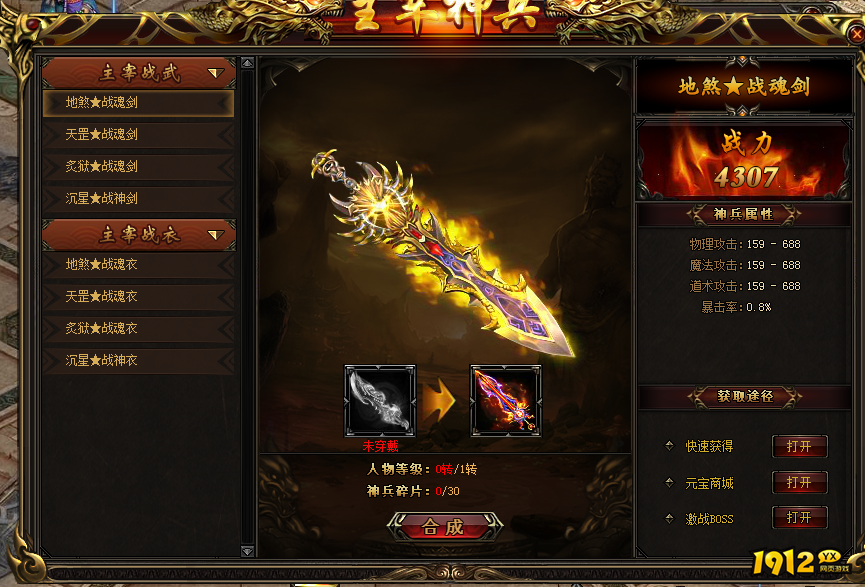Click the large golden sword preview image
Viewport: 865px width, 587px height.
[x=441, y=251]
